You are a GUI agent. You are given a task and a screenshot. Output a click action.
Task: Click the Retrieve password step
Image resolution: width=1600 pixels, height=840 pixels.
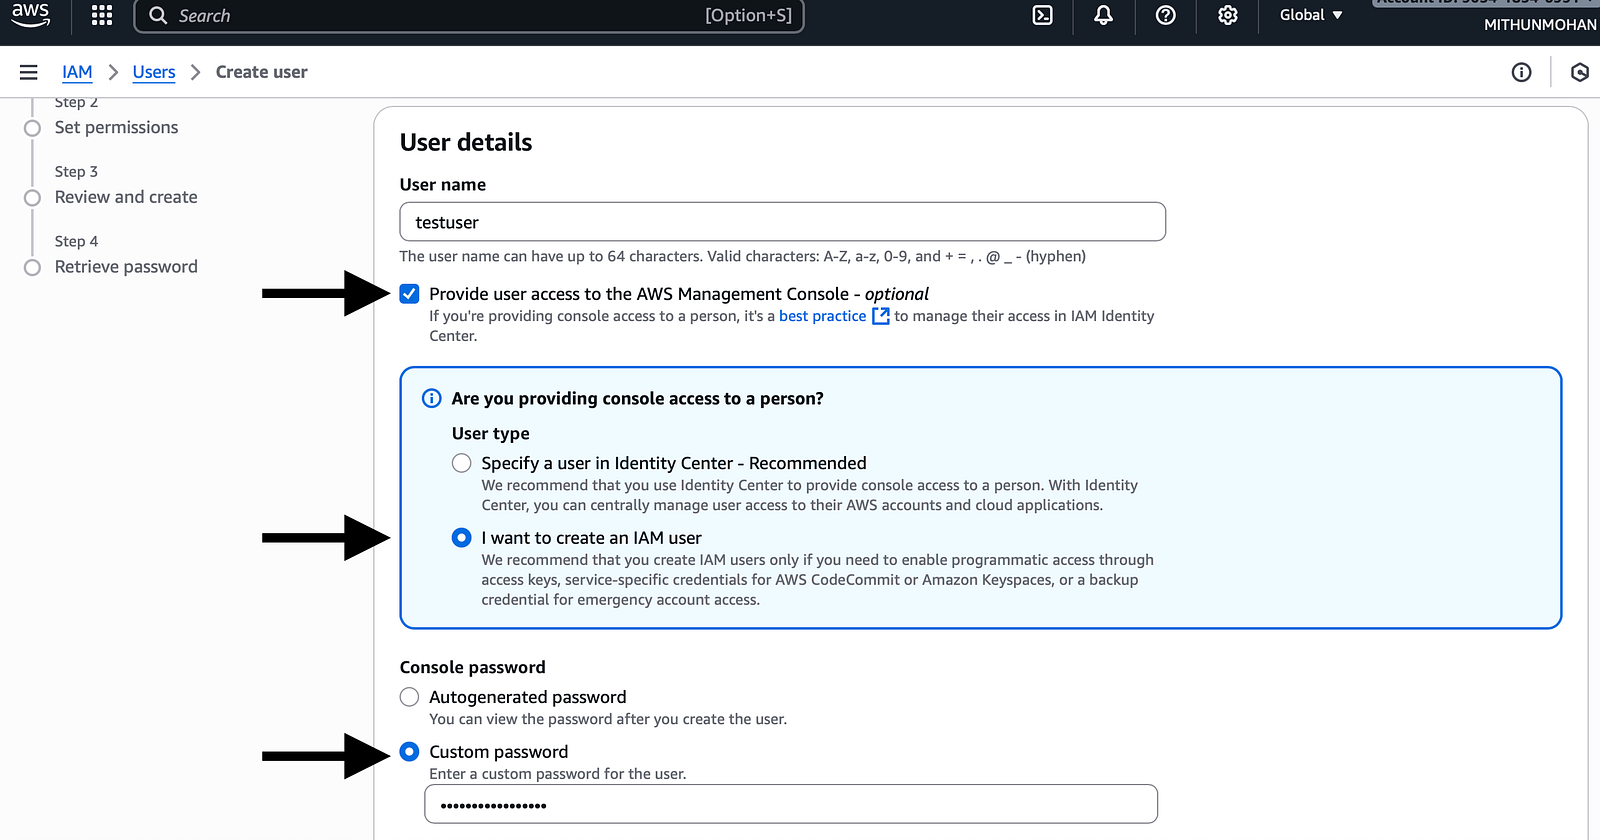click(x=126, y=267)
